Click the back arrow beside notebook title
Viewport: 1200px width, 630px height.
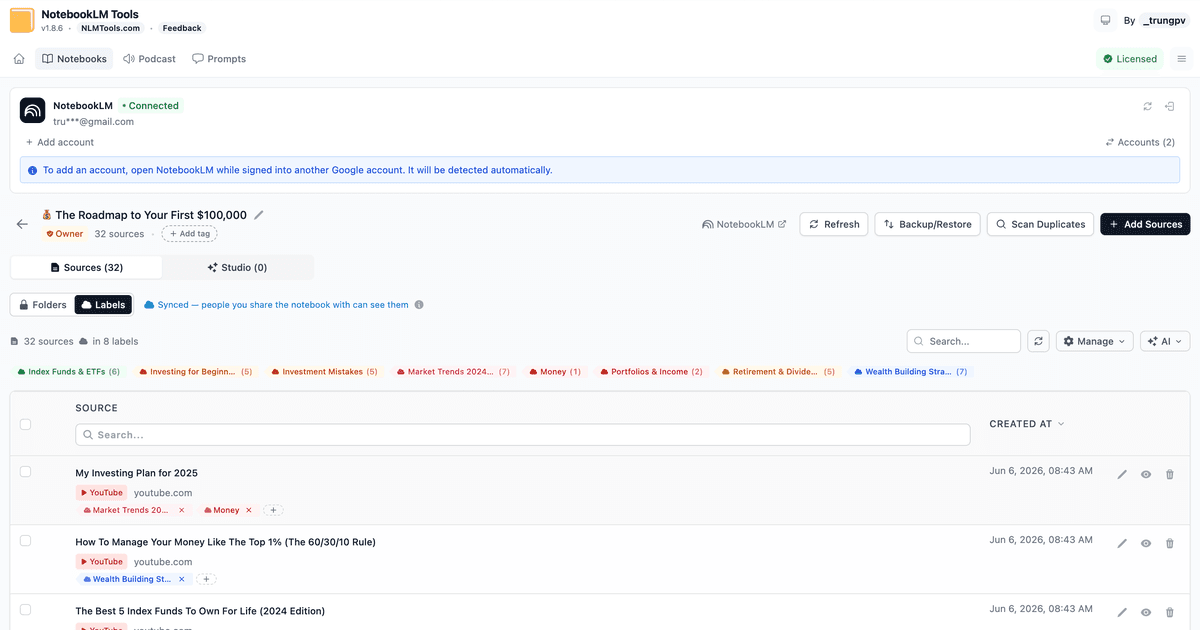click(22, 224)
